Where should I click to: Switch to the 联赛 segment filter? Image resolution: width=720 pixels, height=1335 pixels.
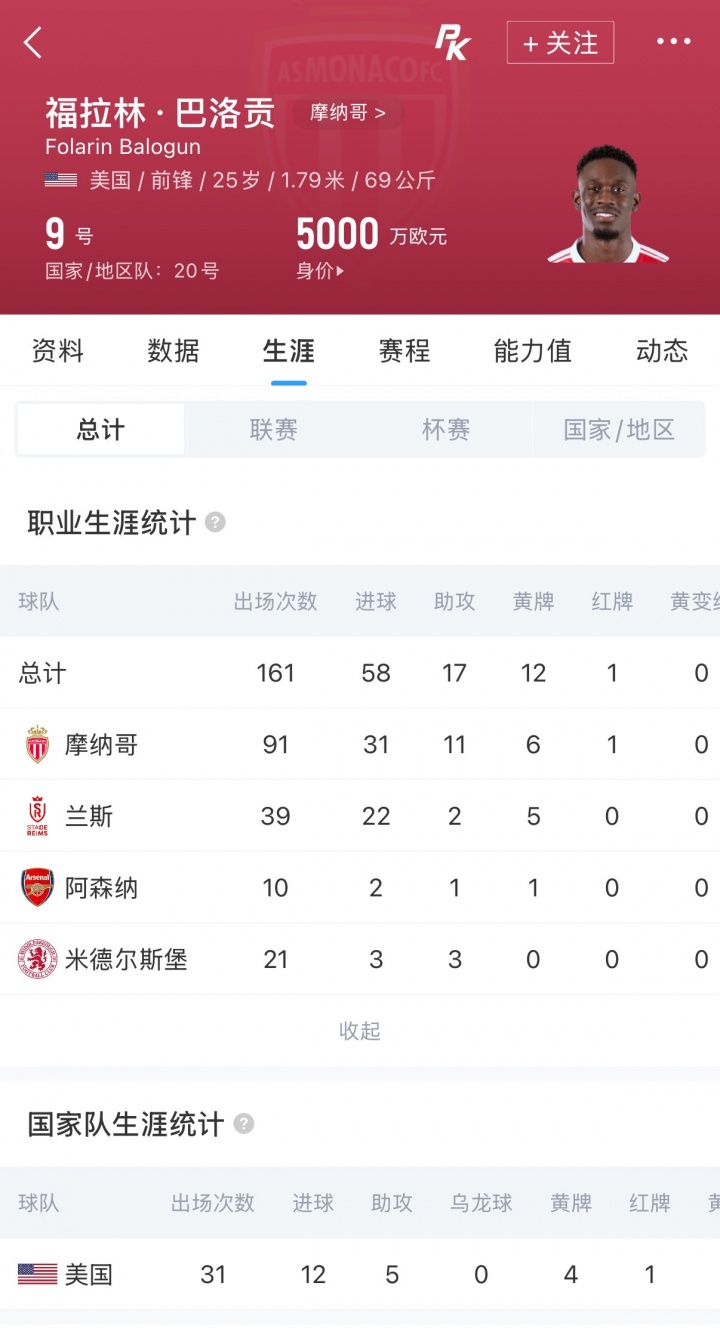click(273, 430)
